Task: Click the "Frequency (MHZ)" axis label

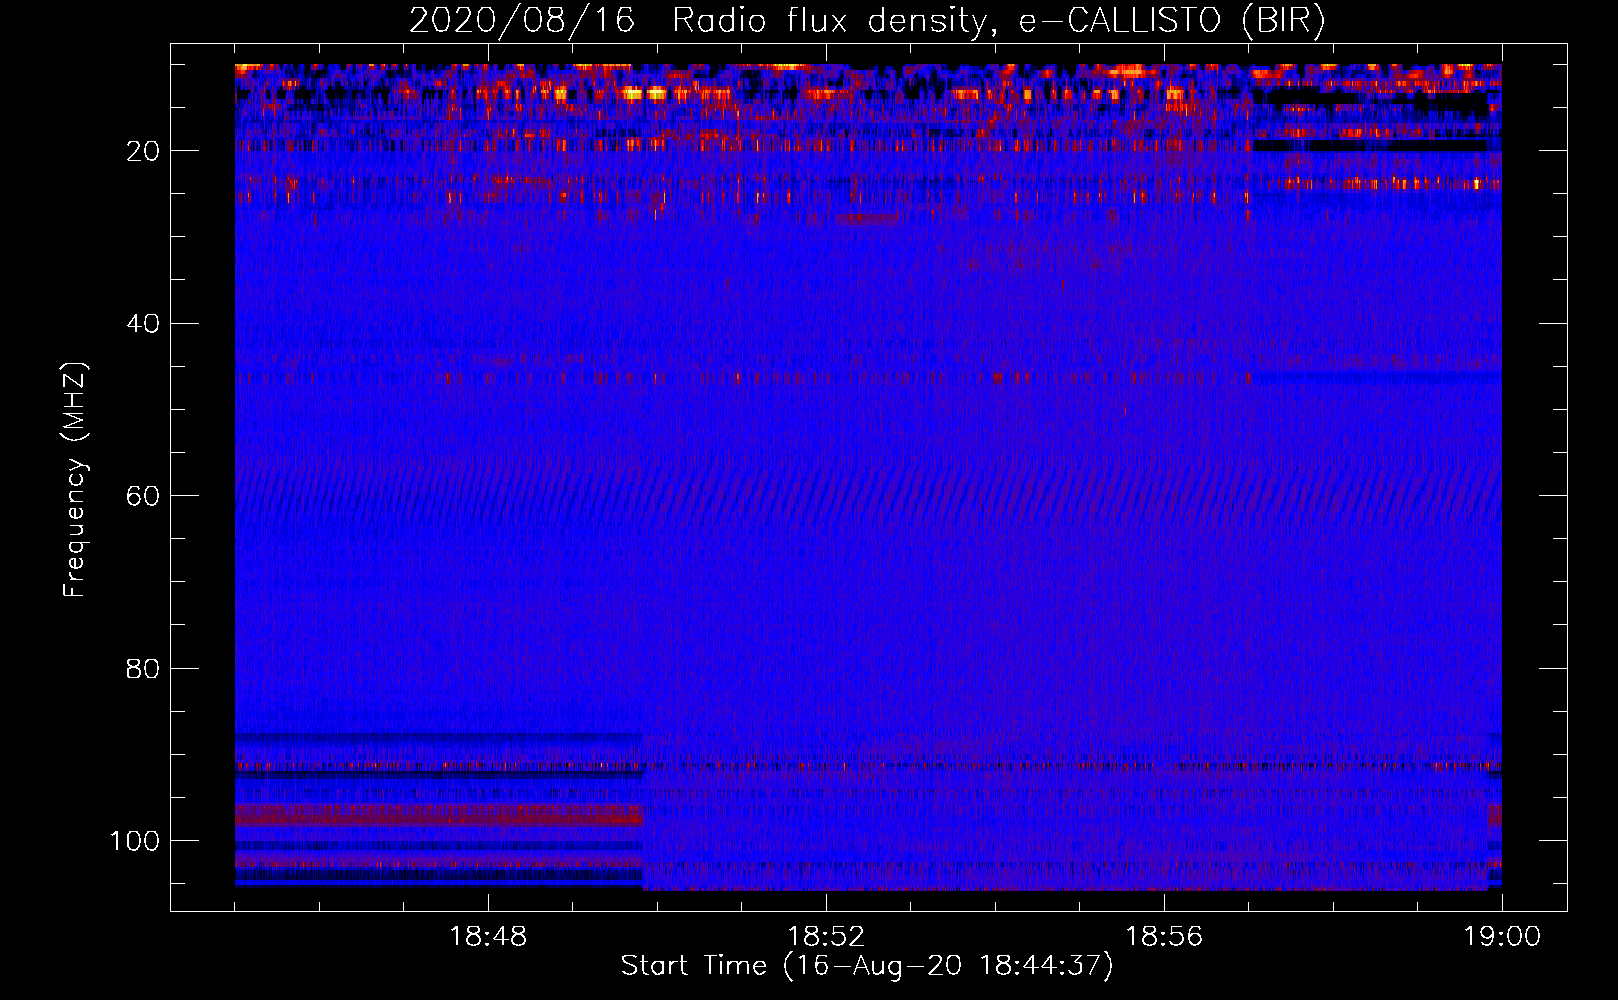Action: (x=75, y=480)
